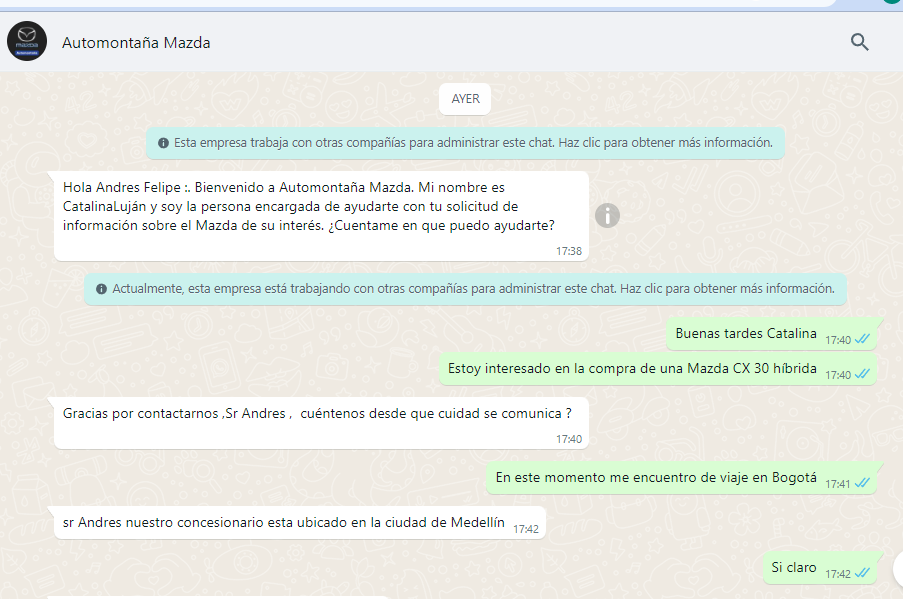Viewport: 903px width, 599px height.
Task: Open the Automontaña Mazda profile picture
Action: click(x=26, y=41)
